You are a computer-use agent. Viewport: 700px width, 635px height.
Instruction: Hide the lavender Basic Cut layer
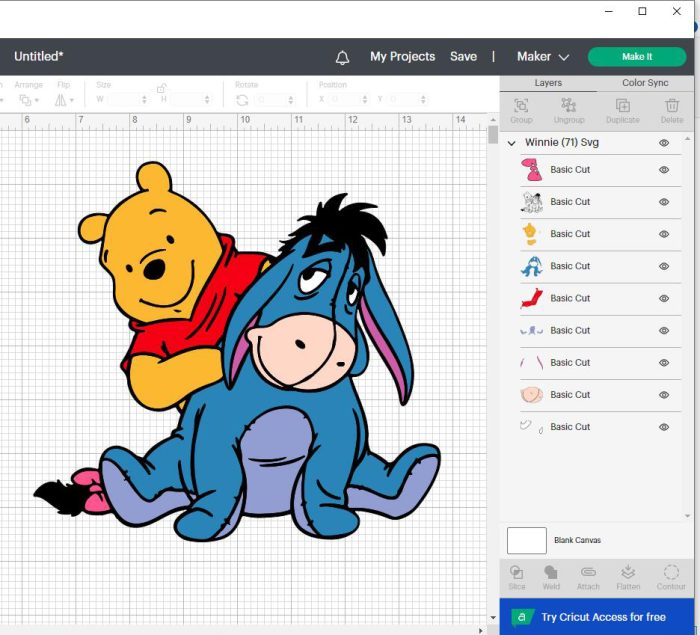(664, 330)
